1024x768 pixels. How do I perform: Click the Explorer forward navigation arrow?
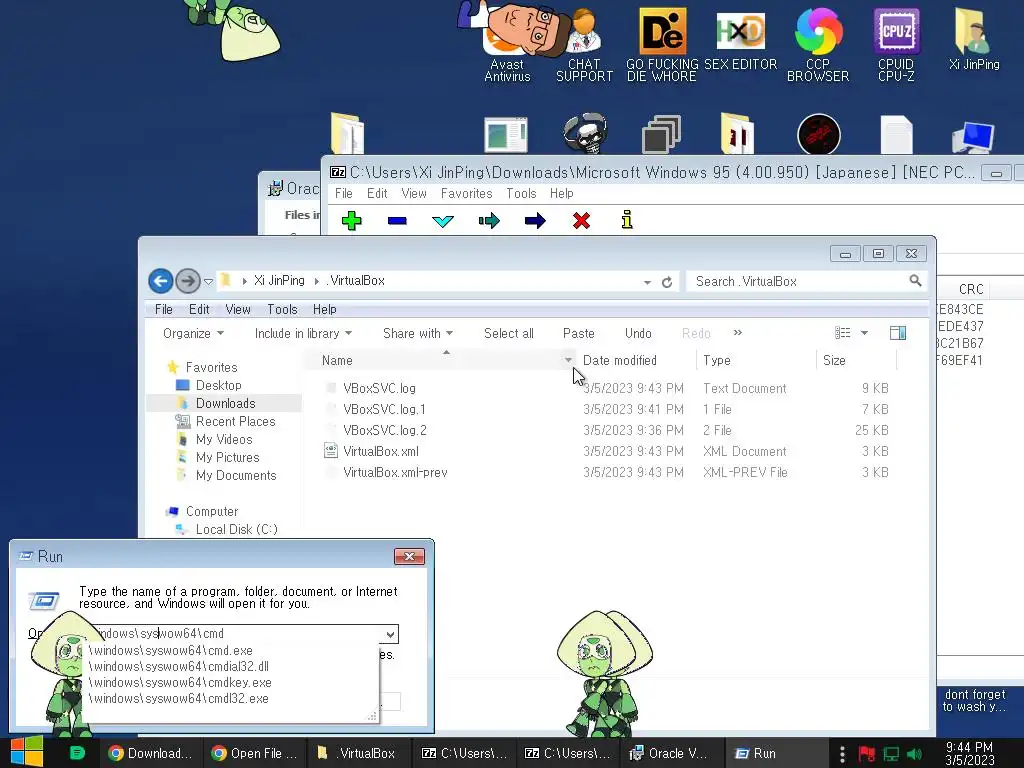(x=188, y=281)
